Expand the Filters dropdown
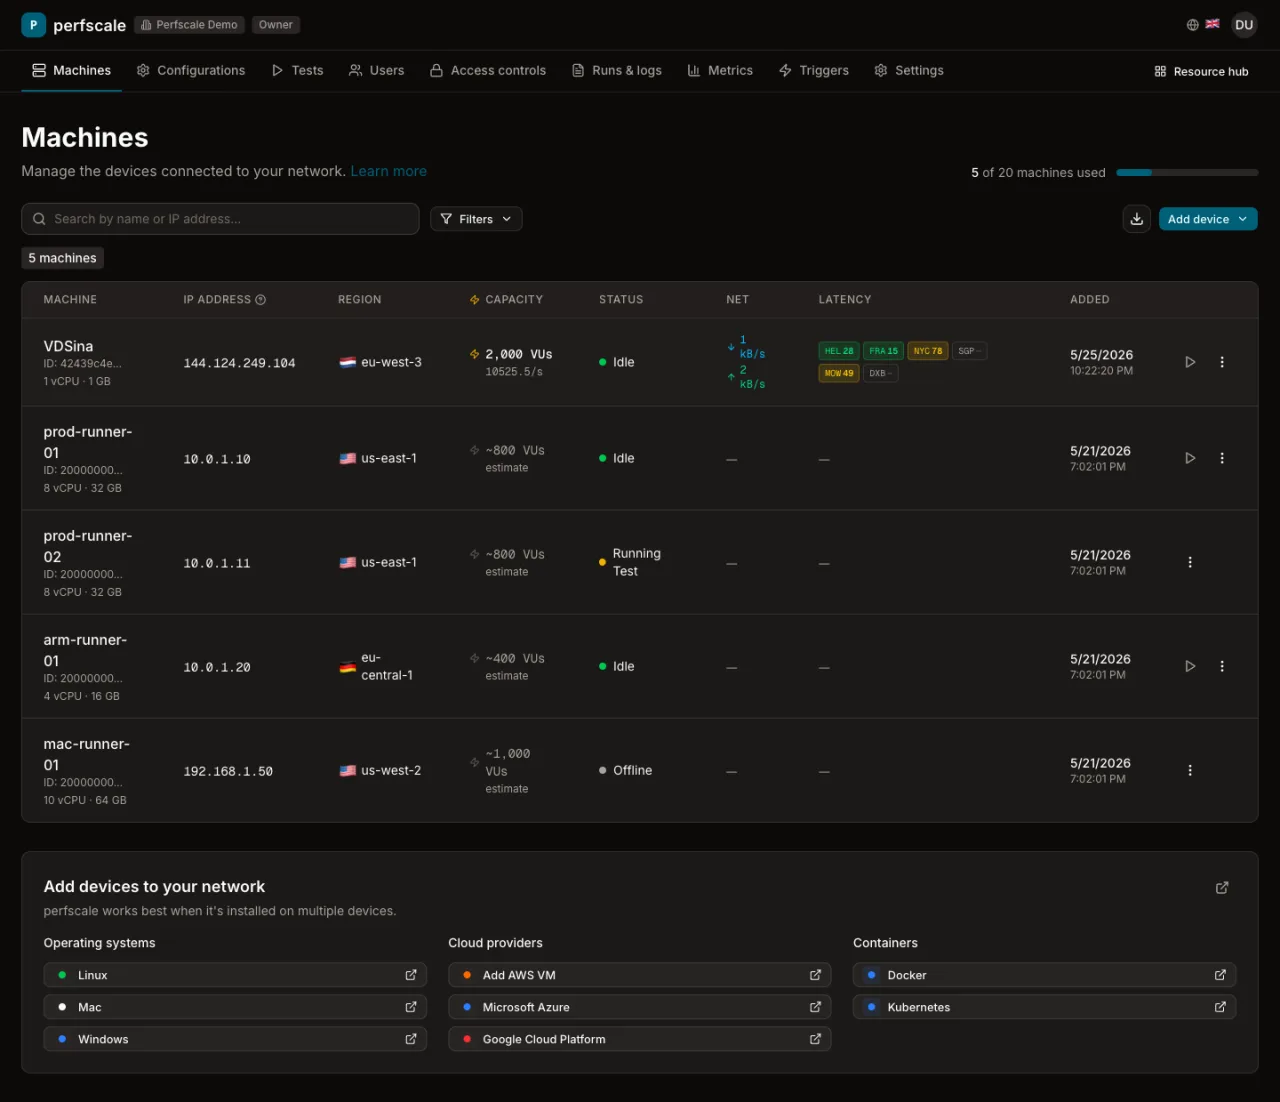The width and height of the screenshot is (1280, 1102). 476,219
